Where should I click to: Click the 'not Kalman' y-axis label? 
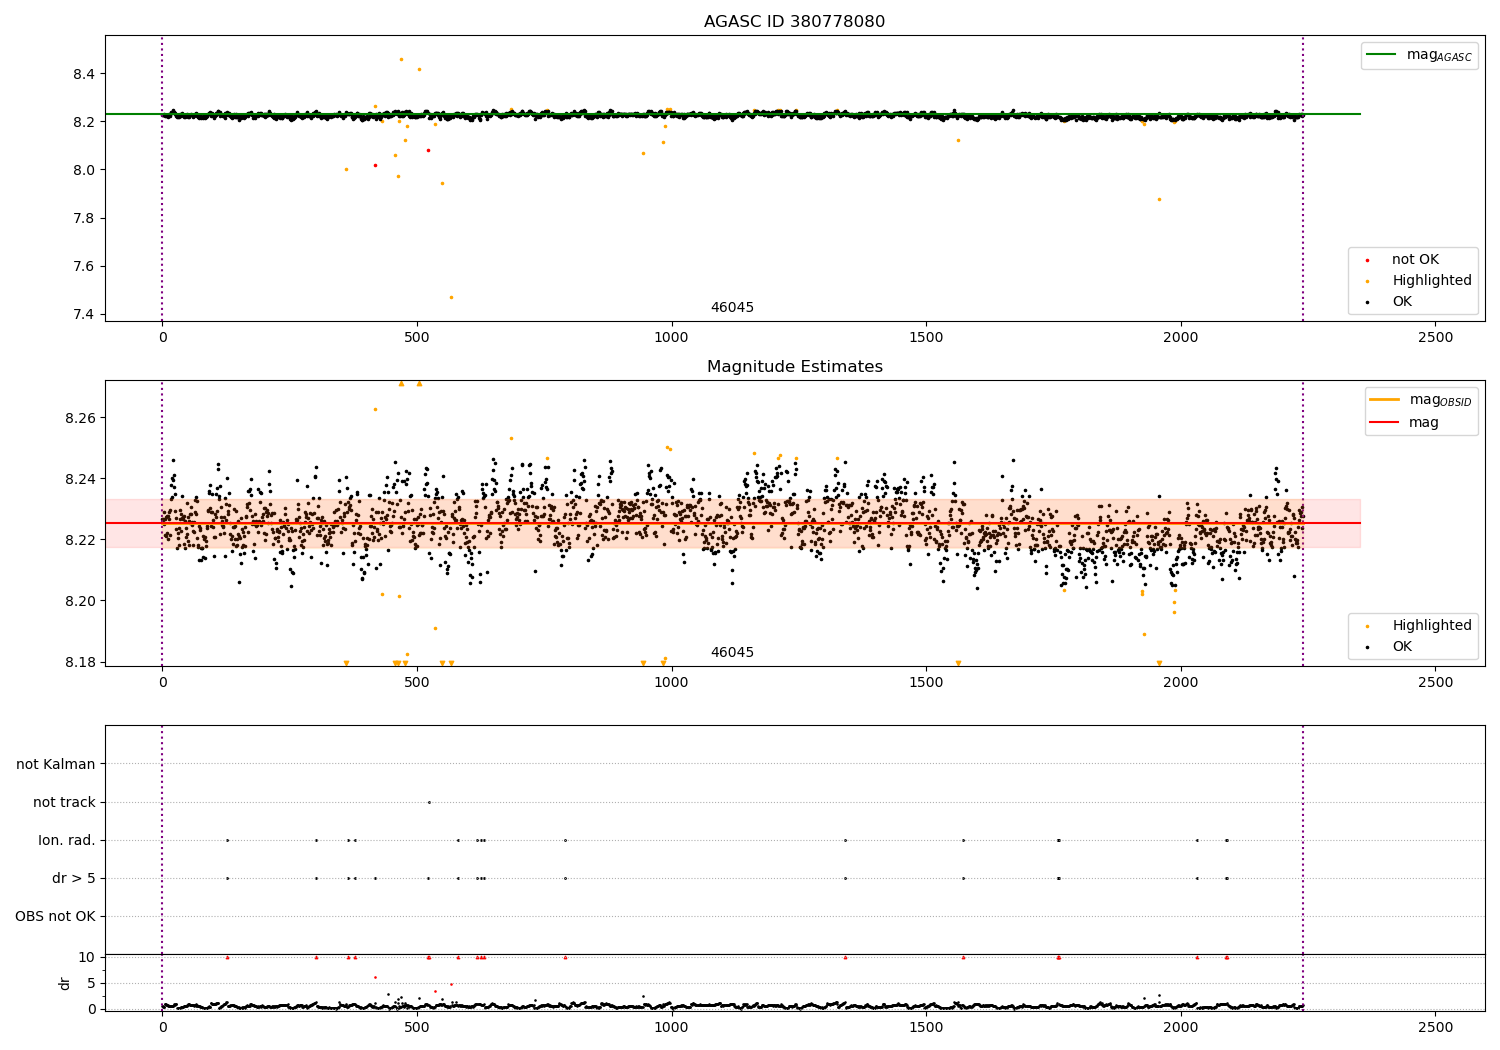coord(56,765)
